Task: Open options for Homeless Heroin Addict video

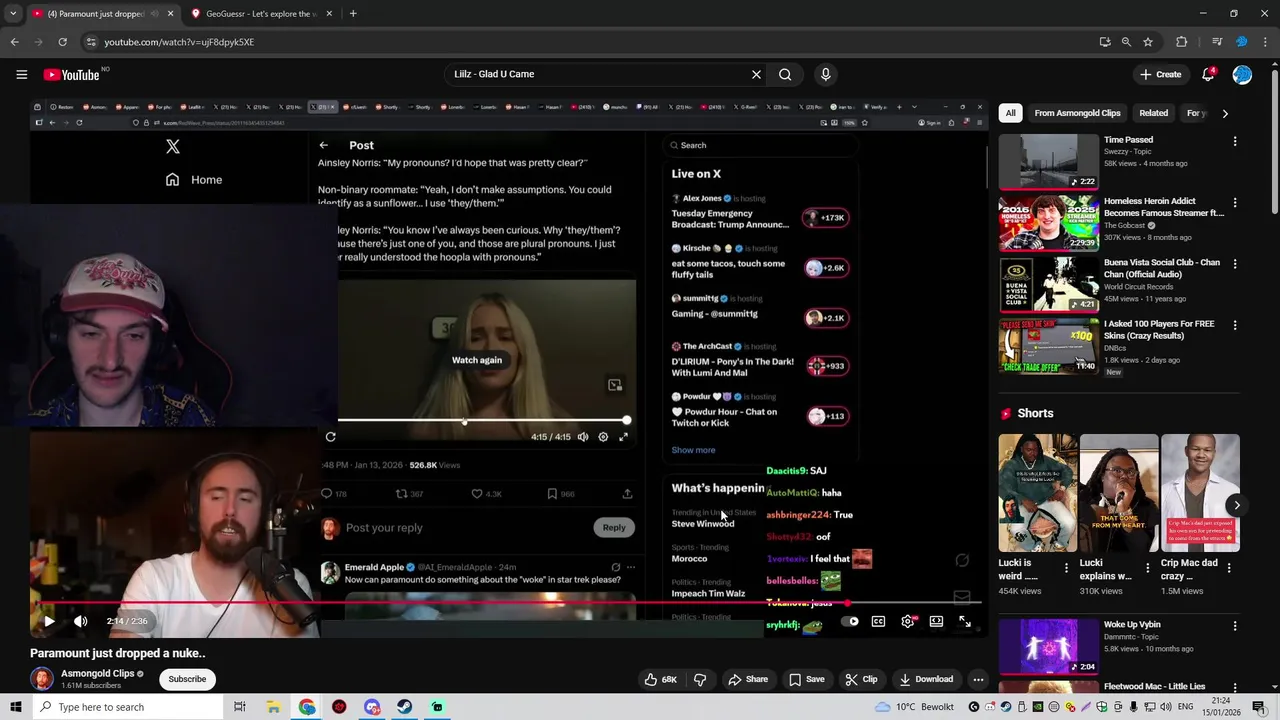Action: (x=1235, y=202)
